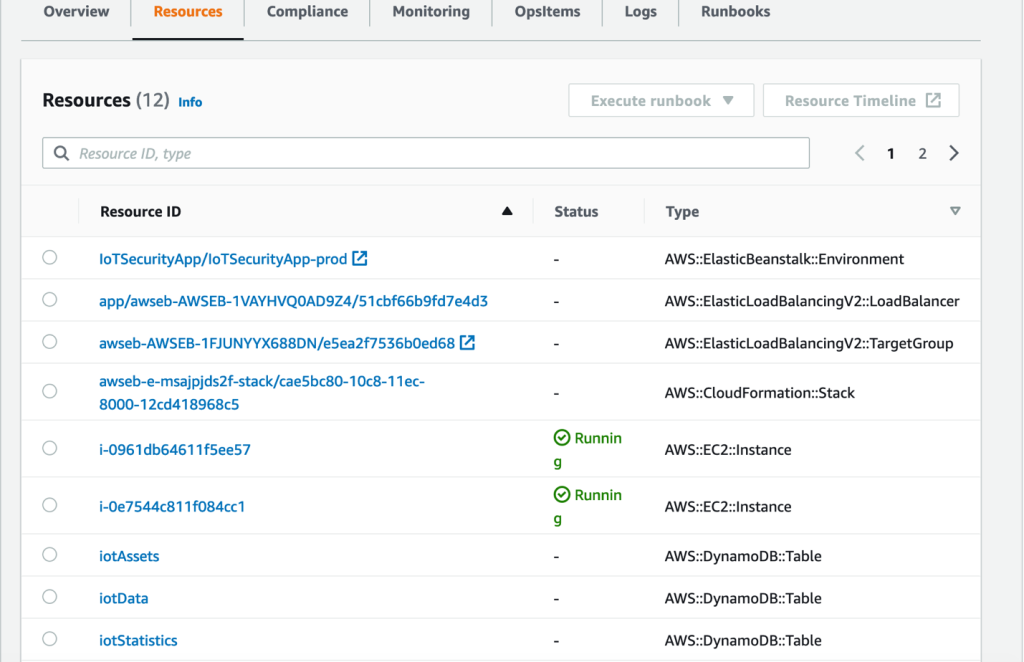Click the previous page chevron arrow

tap(859, 152)
